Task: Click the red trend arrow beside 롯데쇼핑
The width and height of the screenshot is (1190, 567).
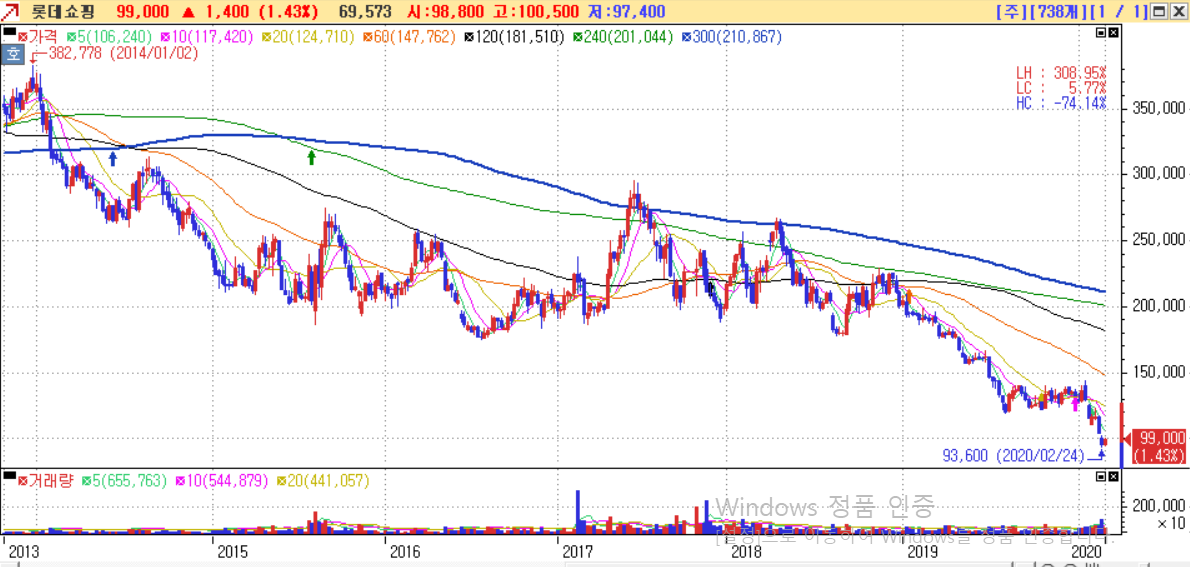Action: pos(11,11)
